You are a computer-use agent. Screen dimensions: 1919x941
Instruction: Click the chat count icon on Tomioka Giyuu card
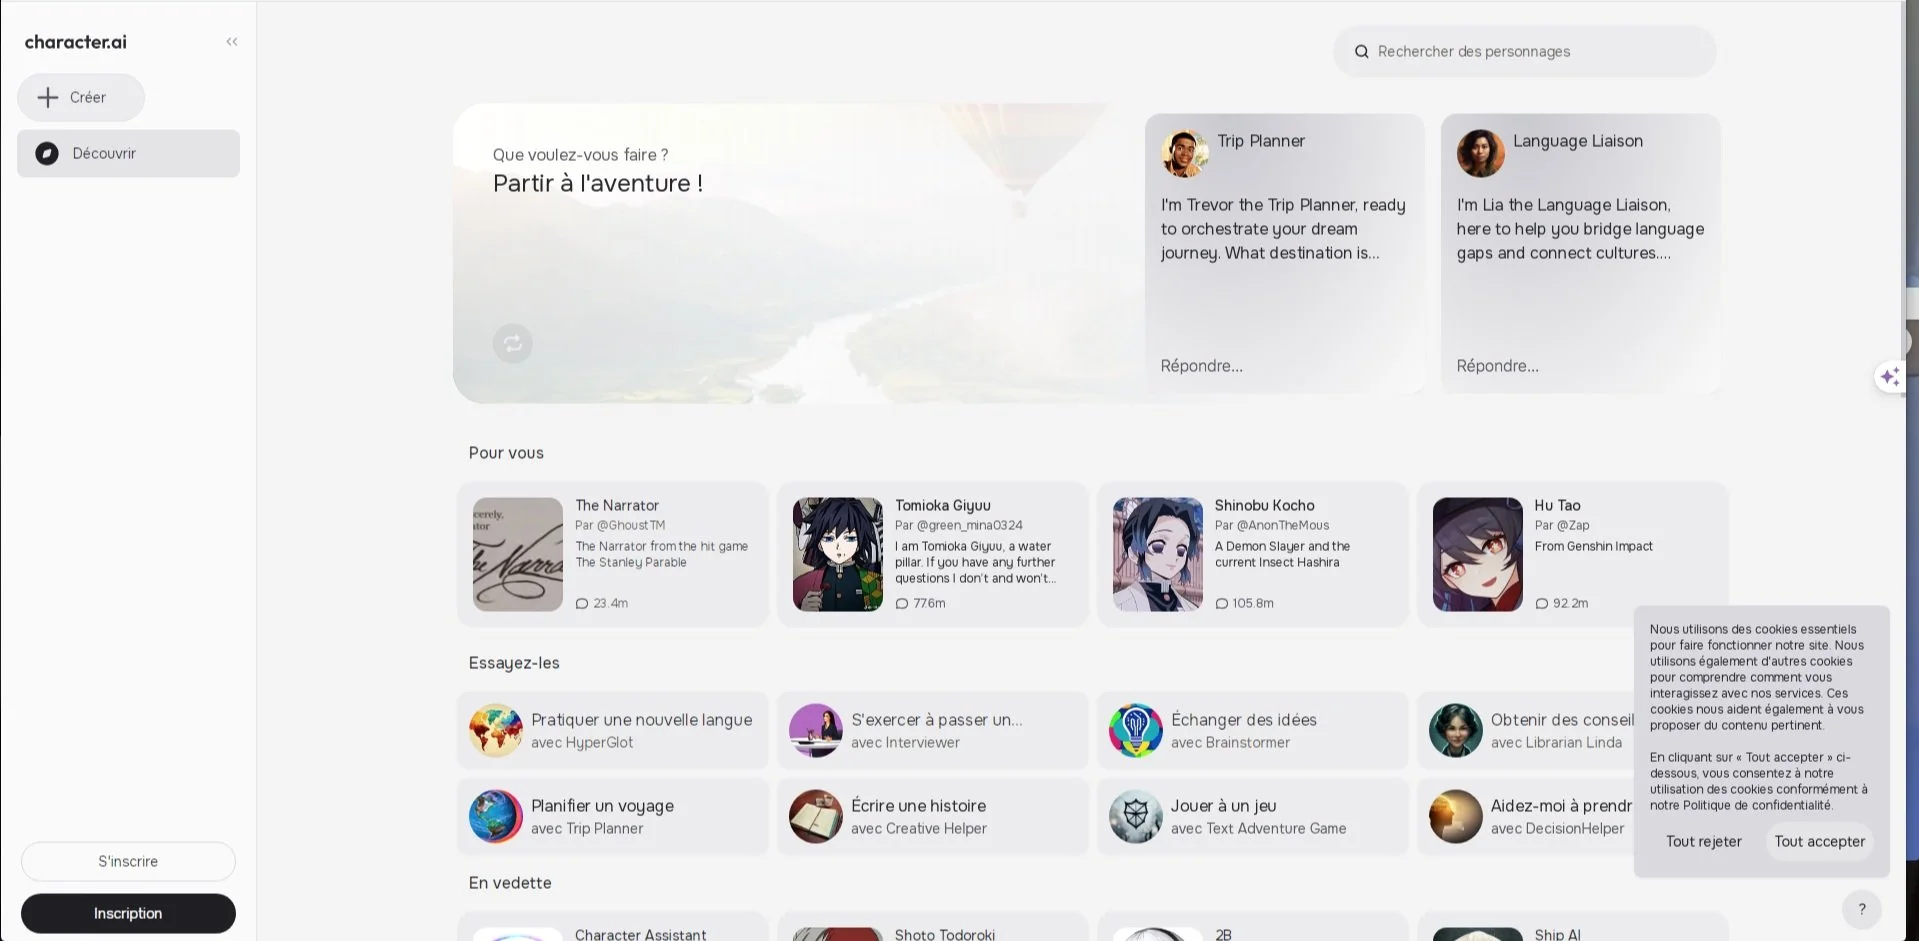(x=902, y=604)
